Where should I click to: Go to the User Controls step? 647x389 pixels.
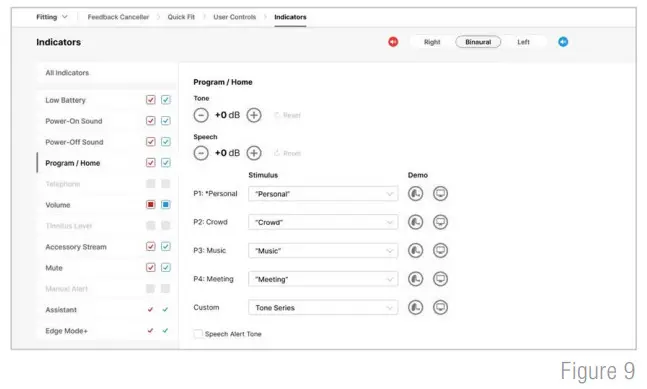click(x=234, y=17)
